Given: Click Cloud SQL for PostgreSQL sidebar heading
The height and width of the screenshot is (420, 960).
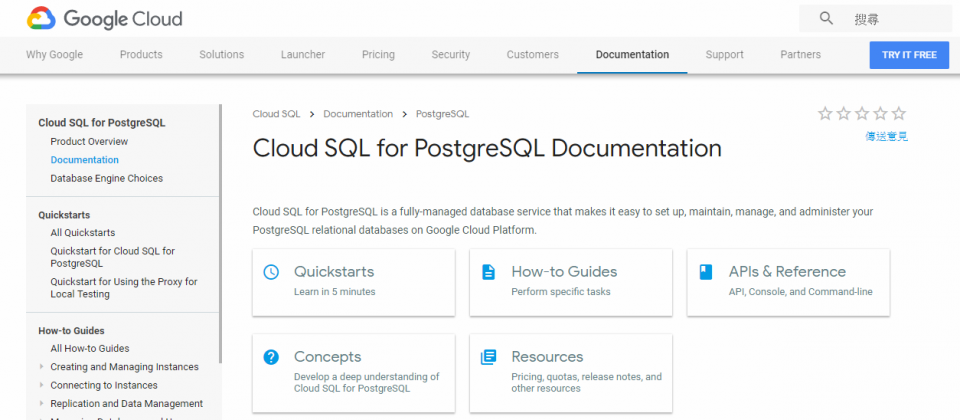Looking at the screenshot, I should [102, 123].
